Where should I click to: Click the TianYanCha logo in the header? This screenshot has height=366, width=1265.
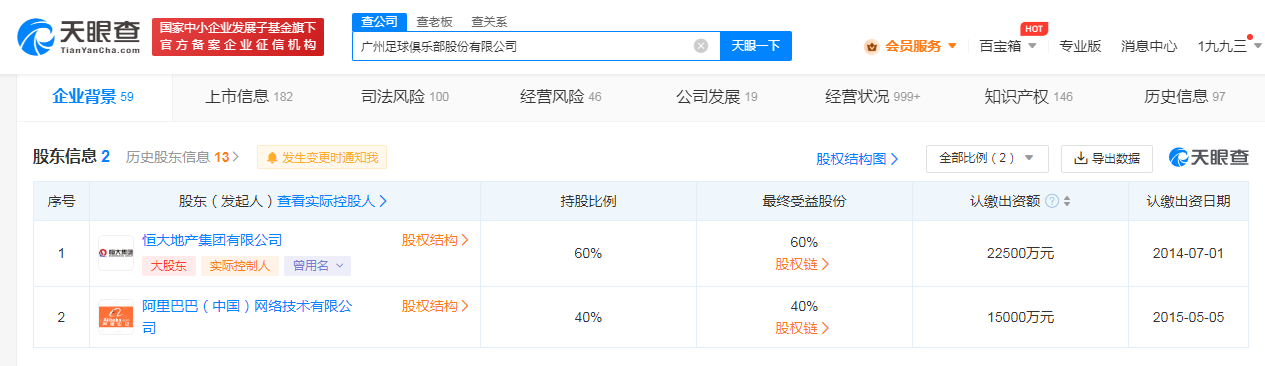coord(78,36)
